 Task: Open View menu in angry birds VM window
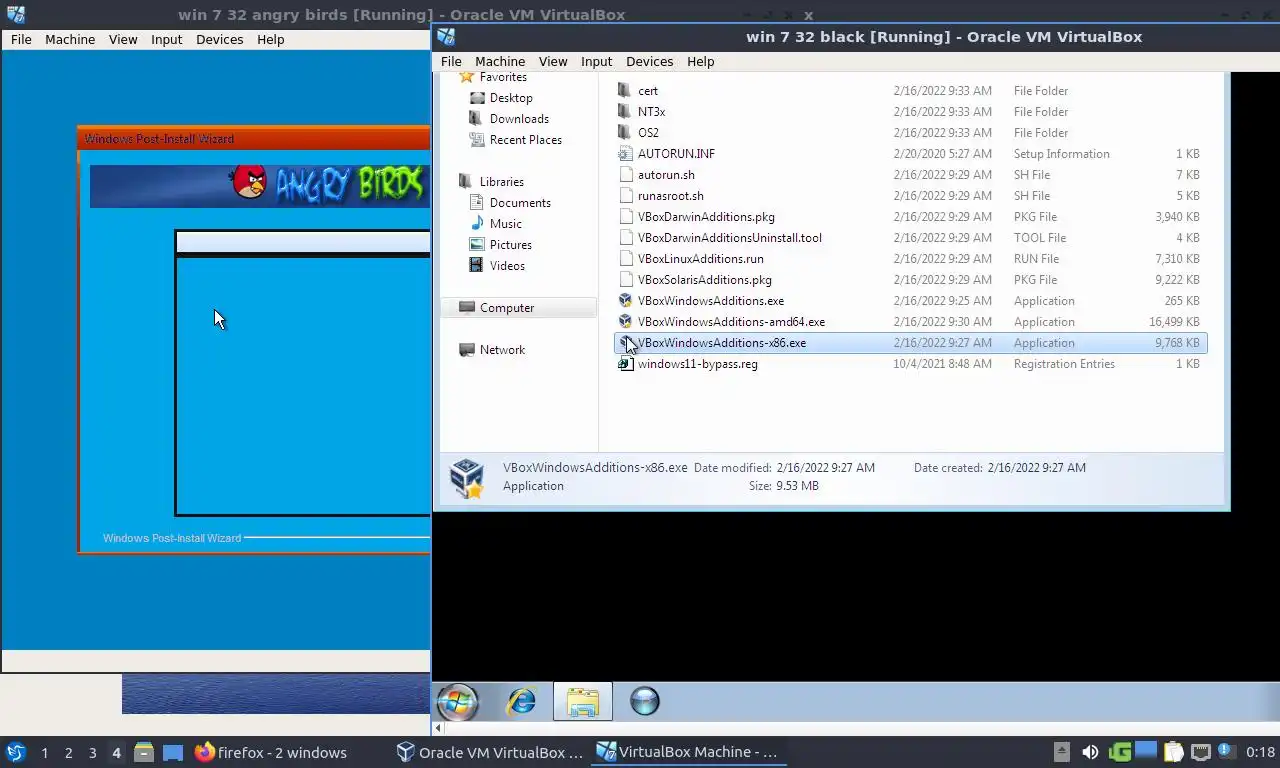(123, 39)
